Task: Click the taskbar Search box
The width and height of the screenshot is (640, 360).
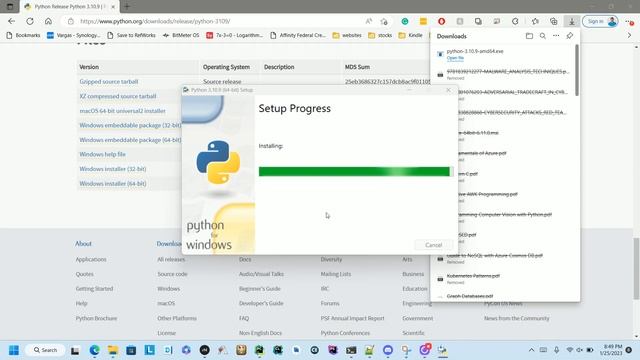Action: coord(45,350)
